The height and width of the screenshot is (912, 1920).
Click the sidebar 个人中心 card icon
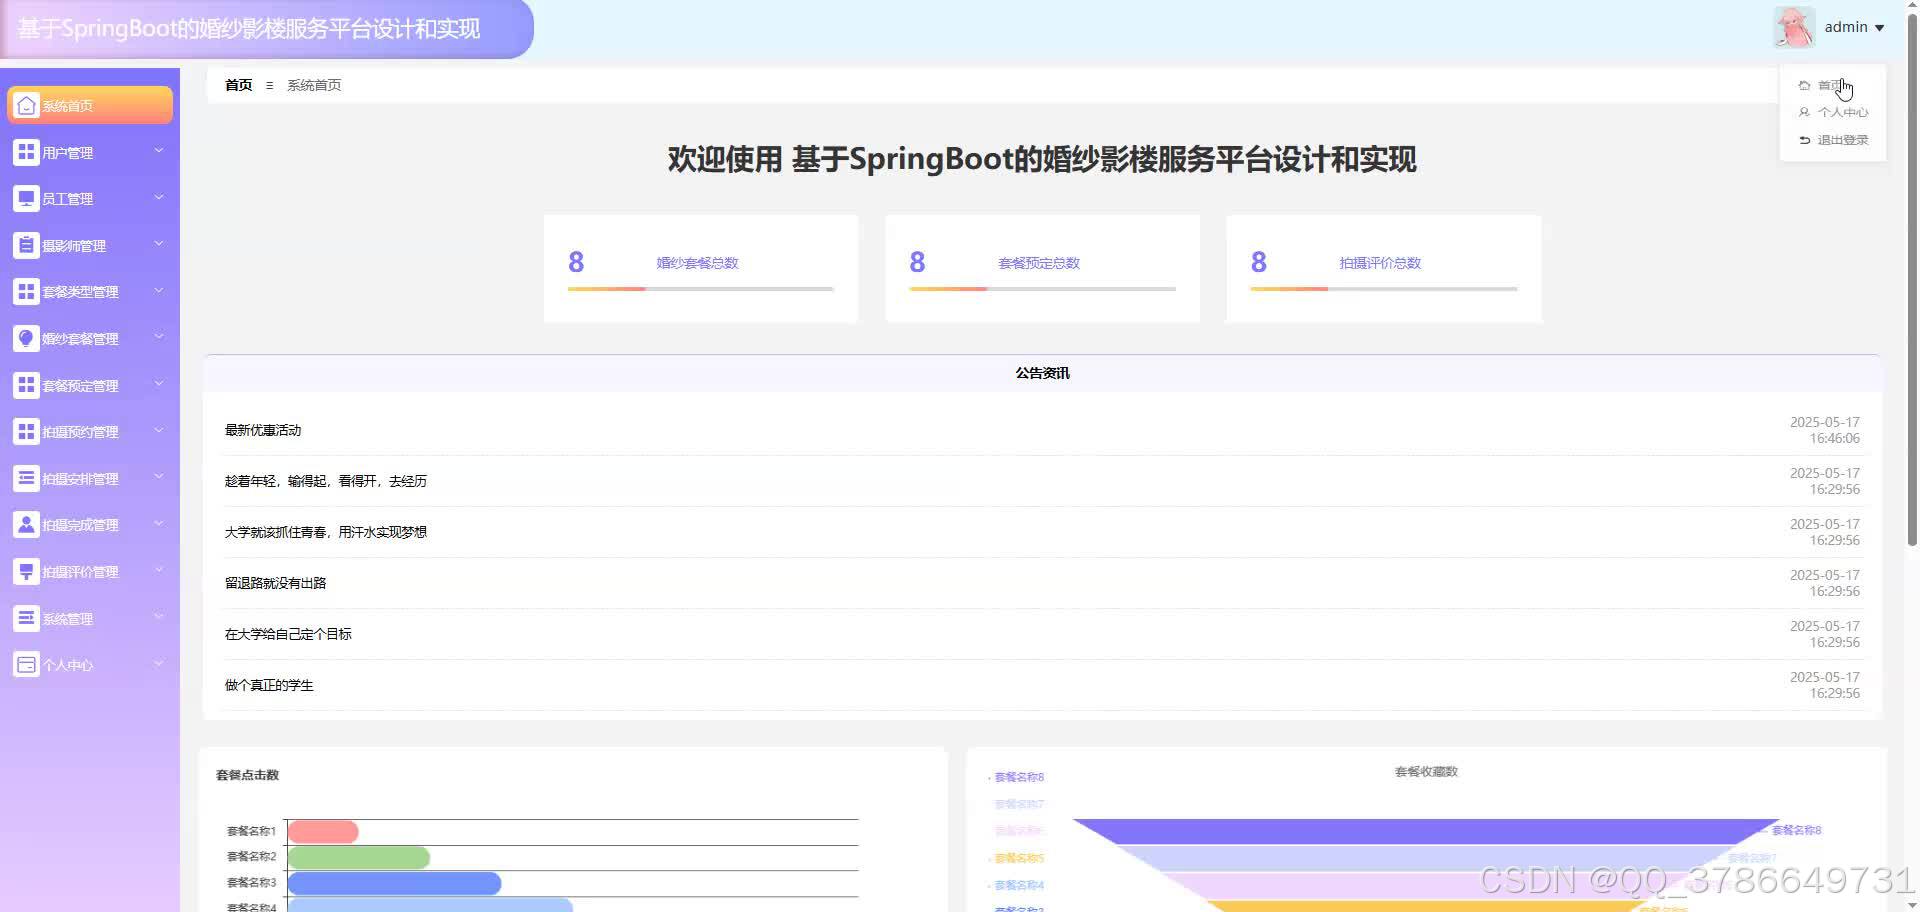pyautogui.click(x=26, y=664)
